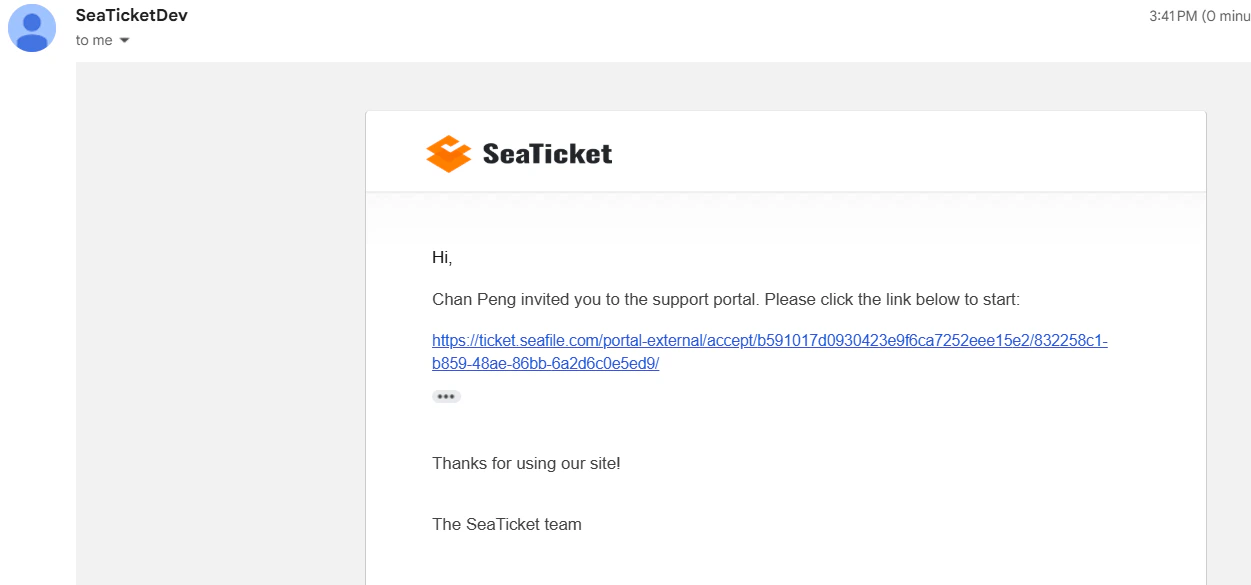Click the 3:41 PM timestamp
Viewport: 1251px width, 585px height.
[x=1173, y=16]
